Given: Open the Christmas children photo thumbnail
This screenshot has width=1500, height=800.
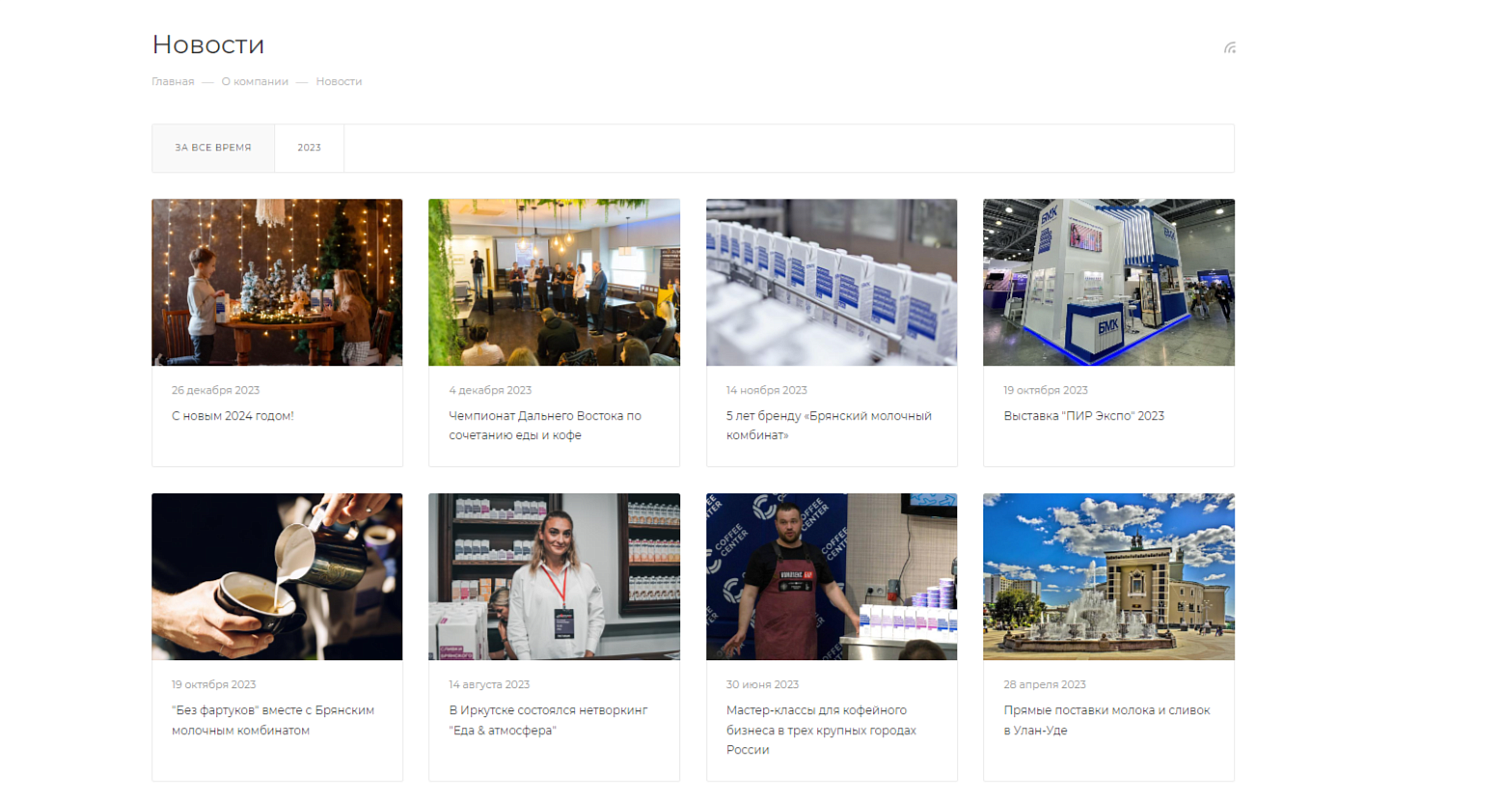Looking at the screenshot, I should [277, 282].
